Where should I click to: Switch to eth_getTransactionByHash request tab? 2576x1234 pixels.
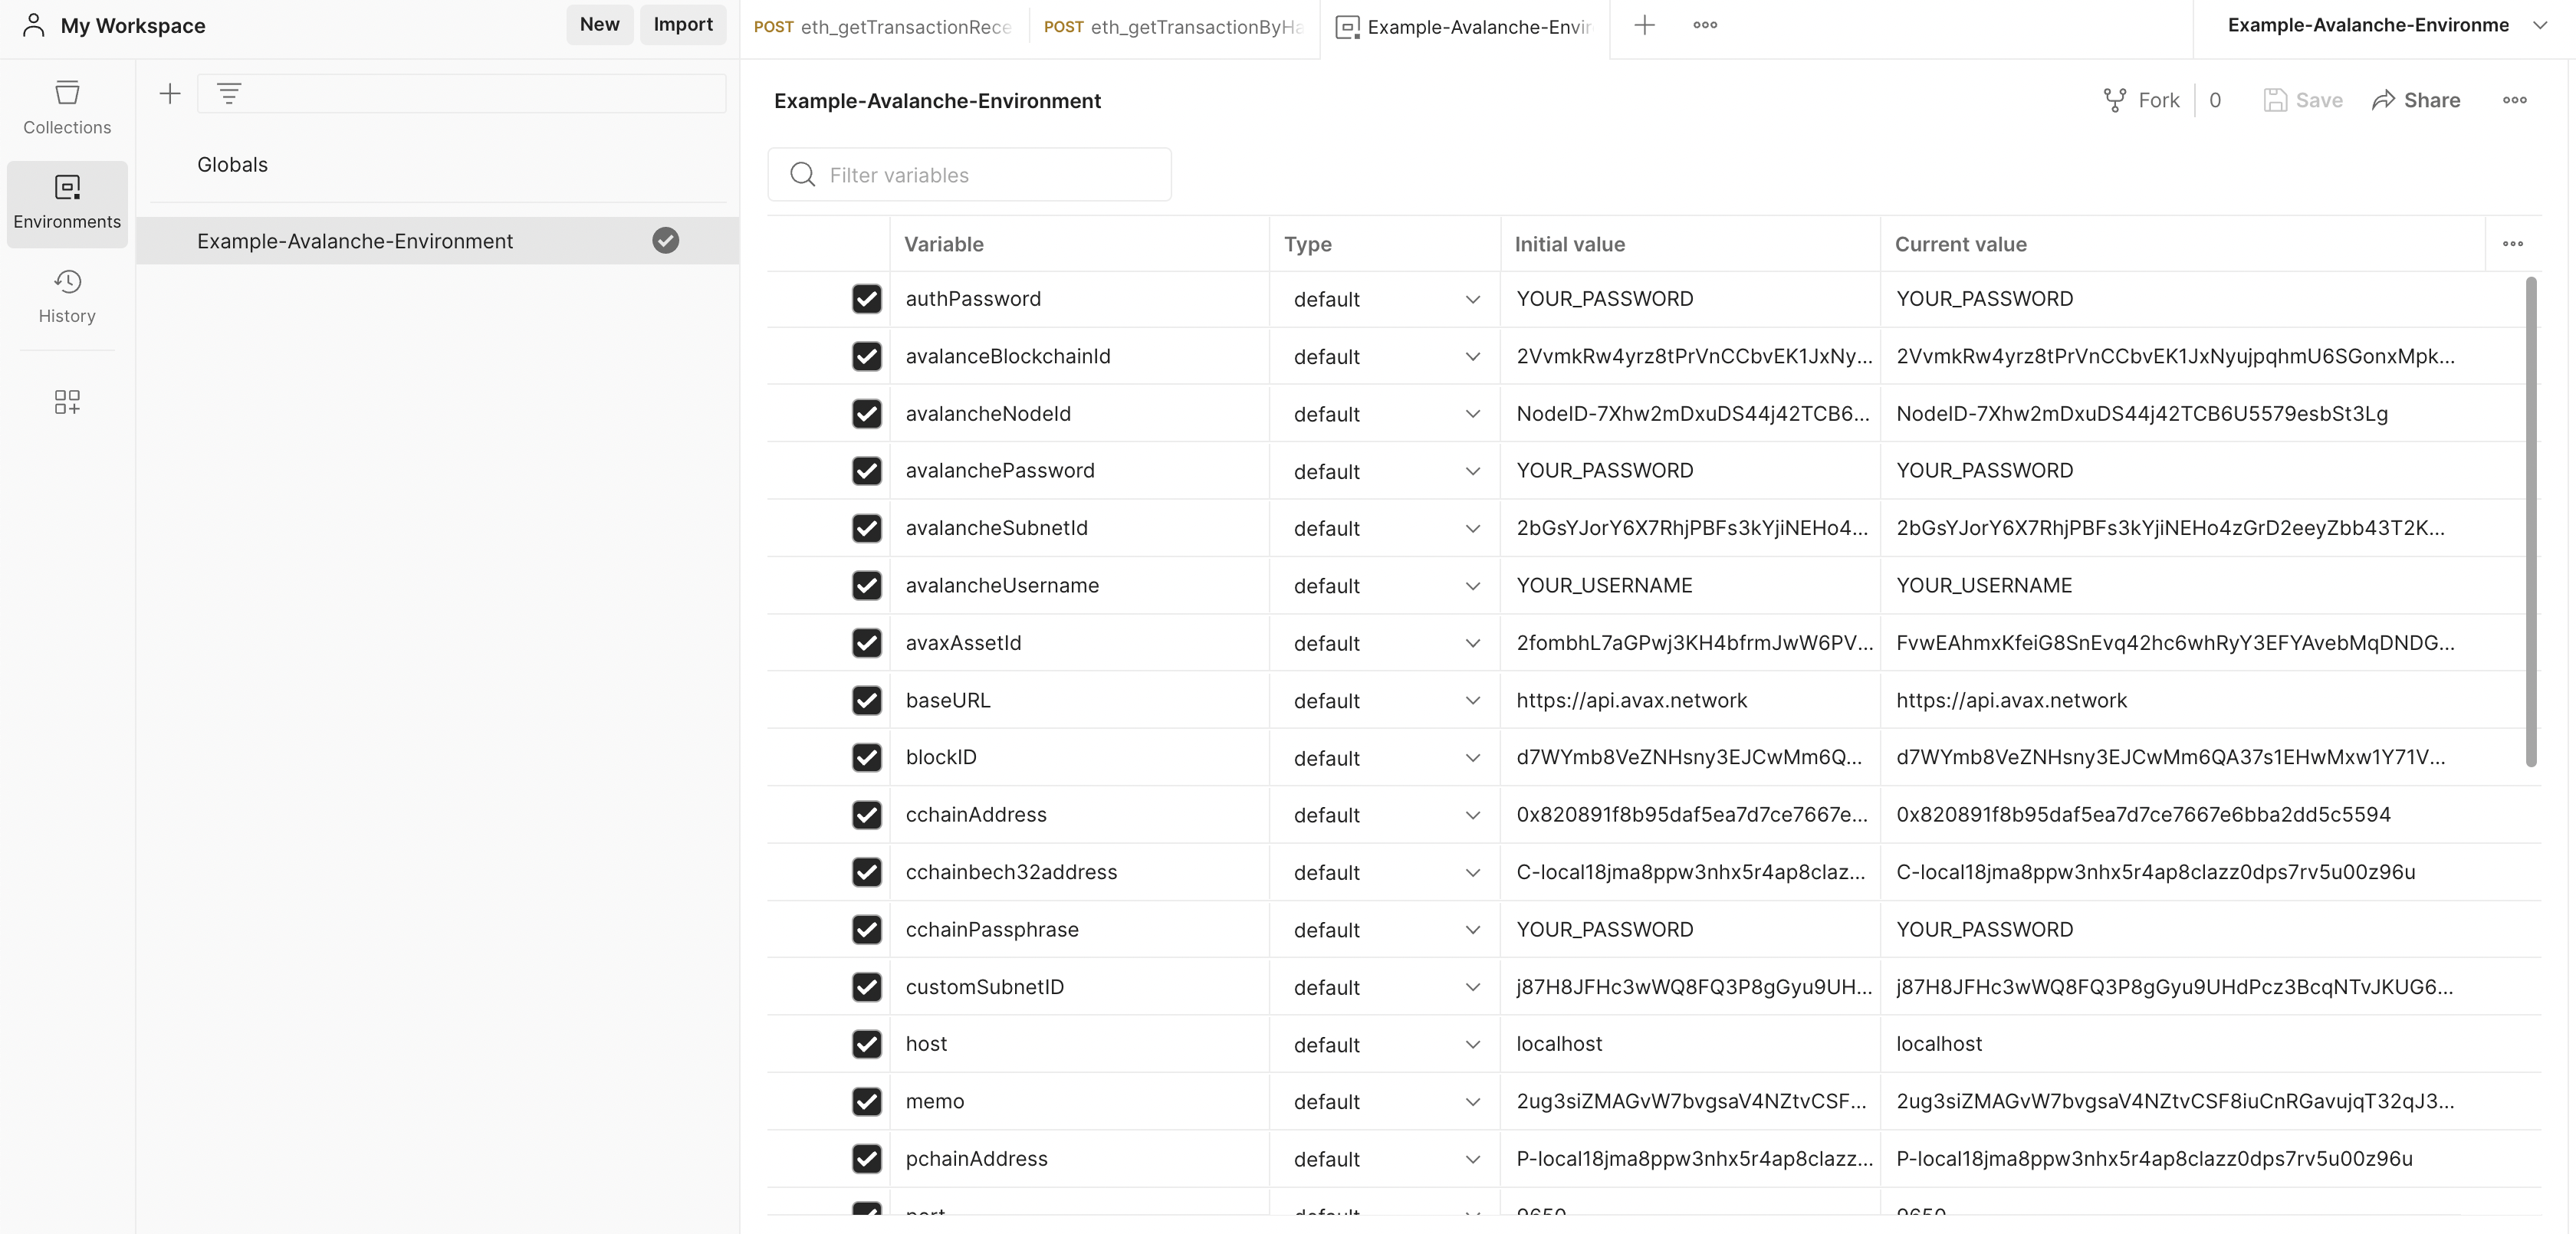pos(1174,27)
